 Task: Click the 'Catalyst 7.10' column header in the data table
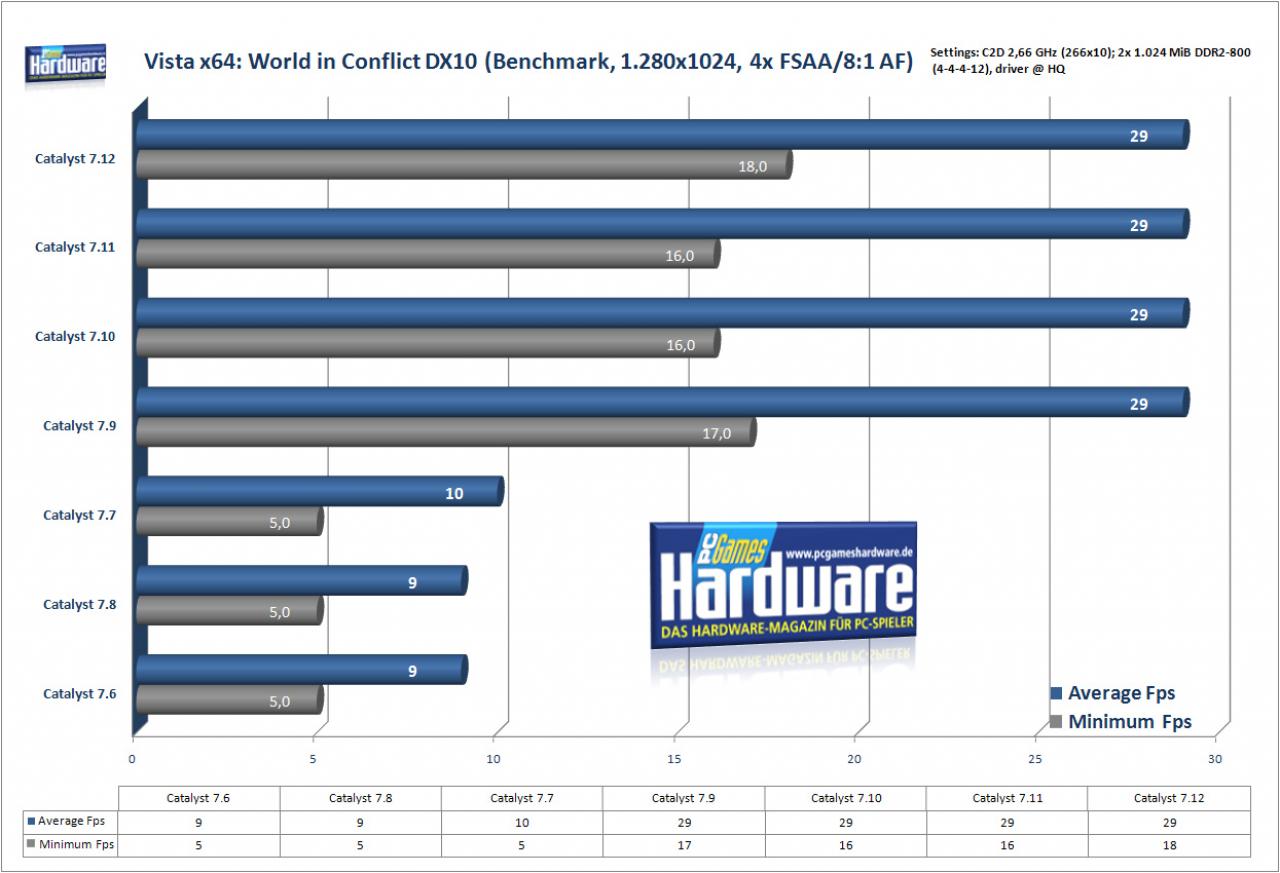846,798
